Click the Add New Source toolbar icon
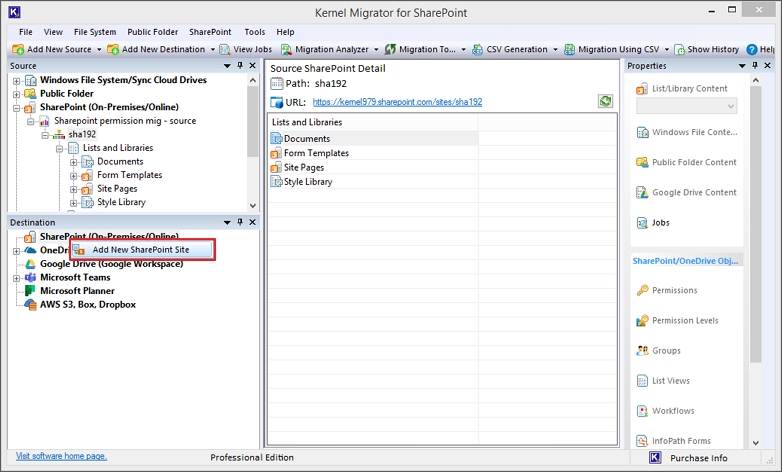This screenshot has width=782, height=472. coord(18,49)
